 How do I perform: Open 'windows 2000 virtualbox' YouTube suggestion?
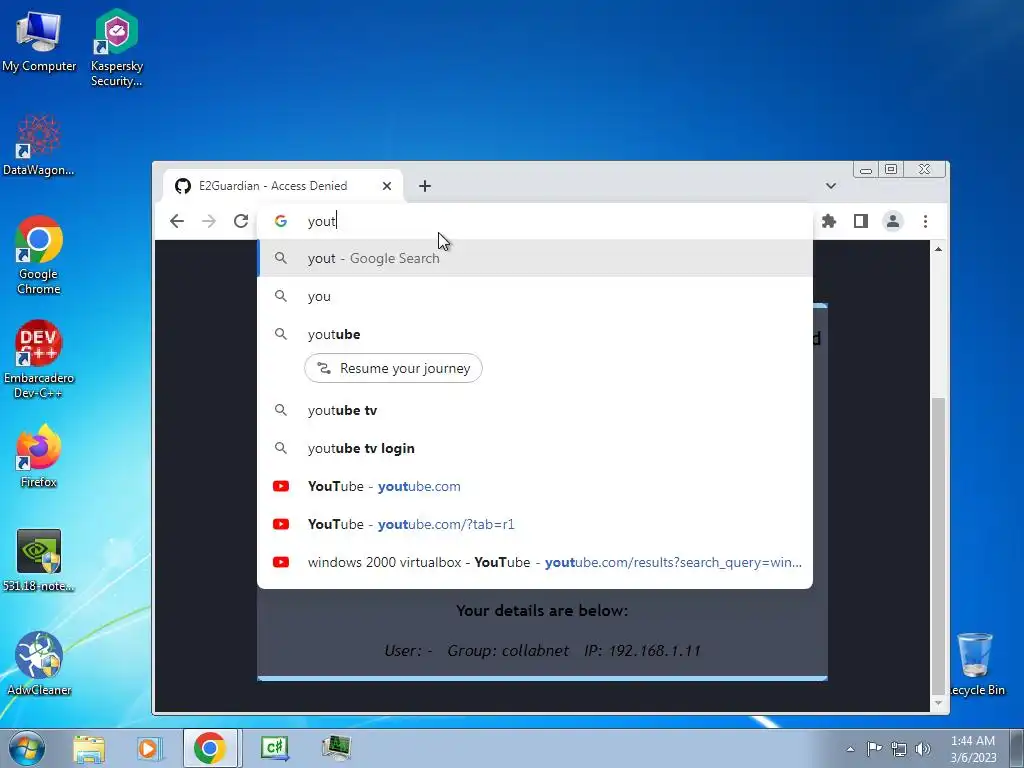pos(535,562)
